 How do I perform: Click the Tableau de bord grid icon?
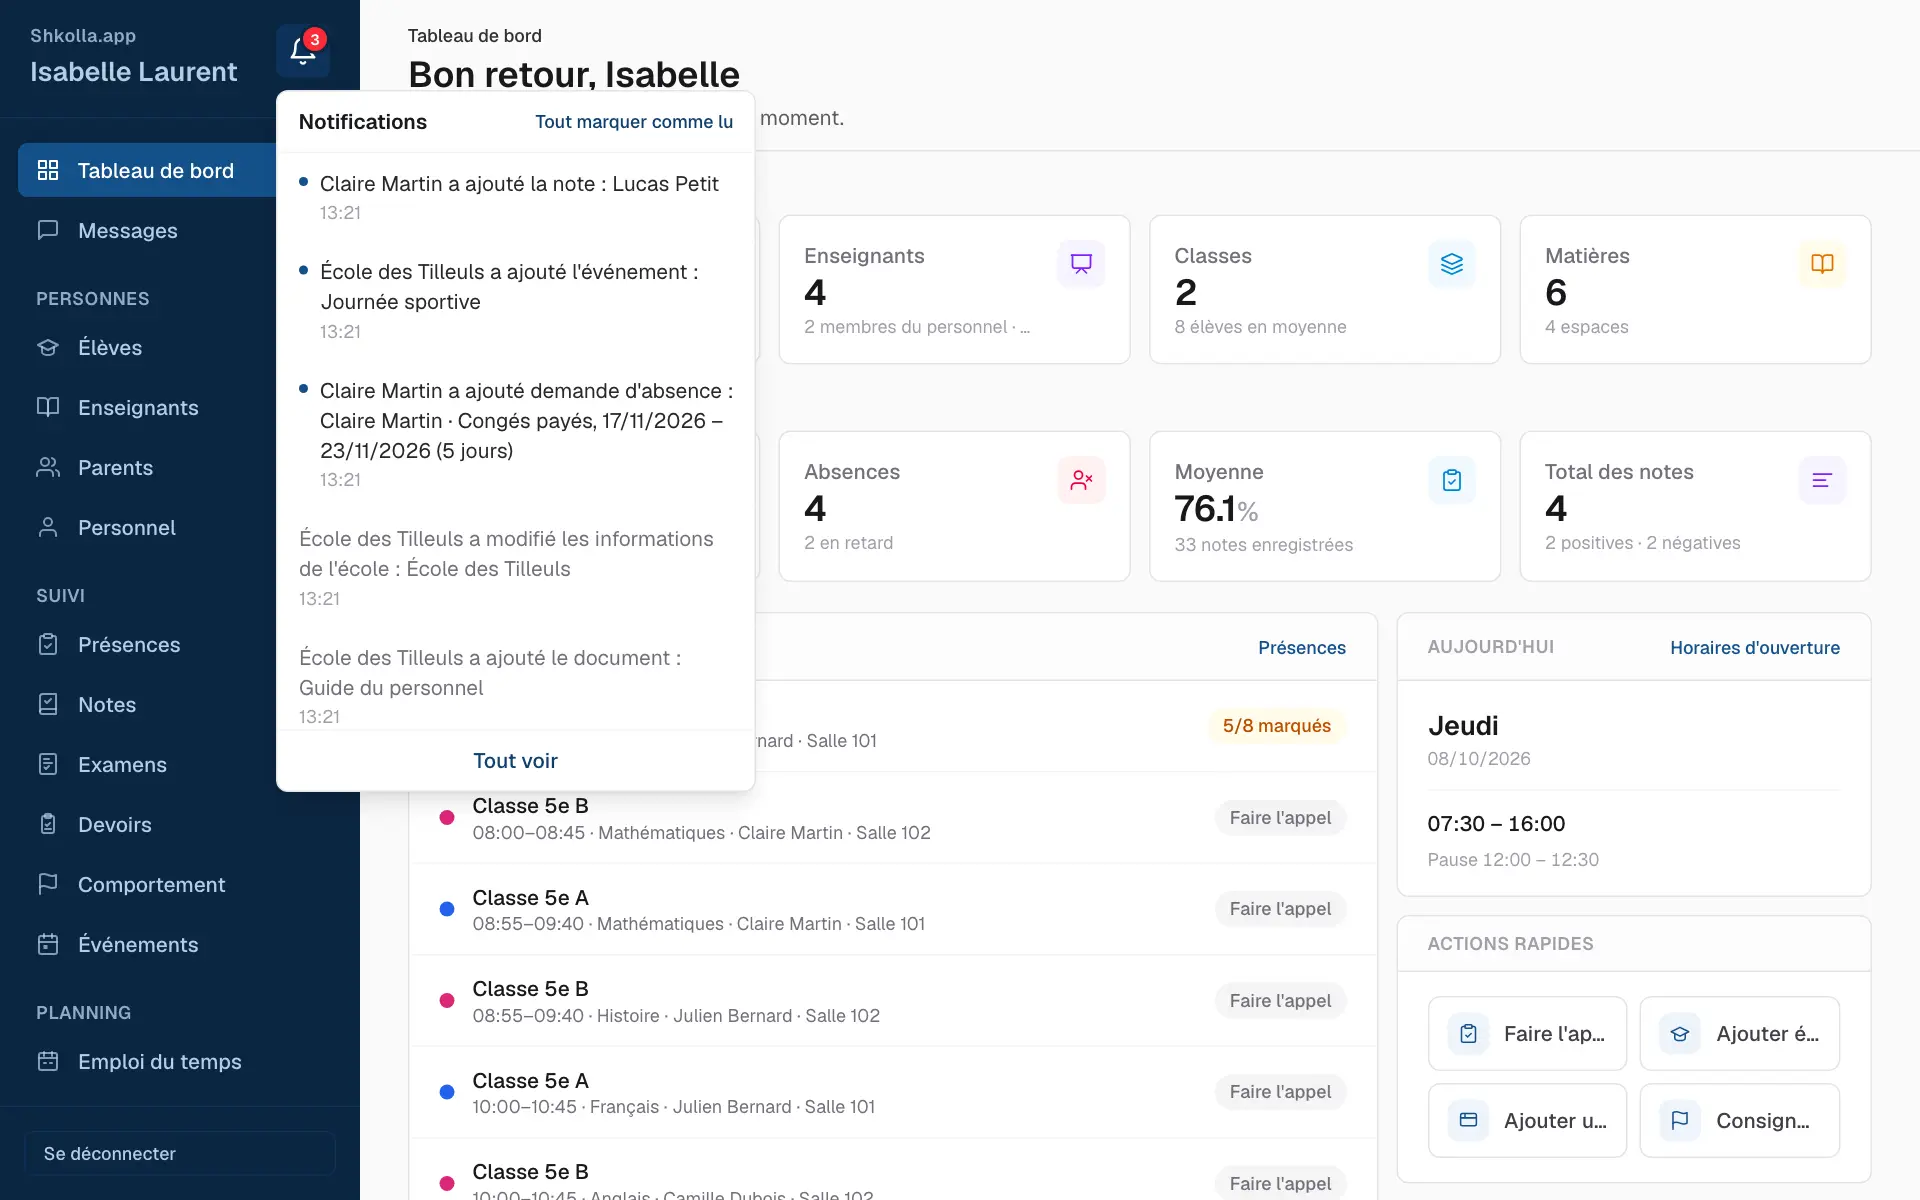(48, 170)
